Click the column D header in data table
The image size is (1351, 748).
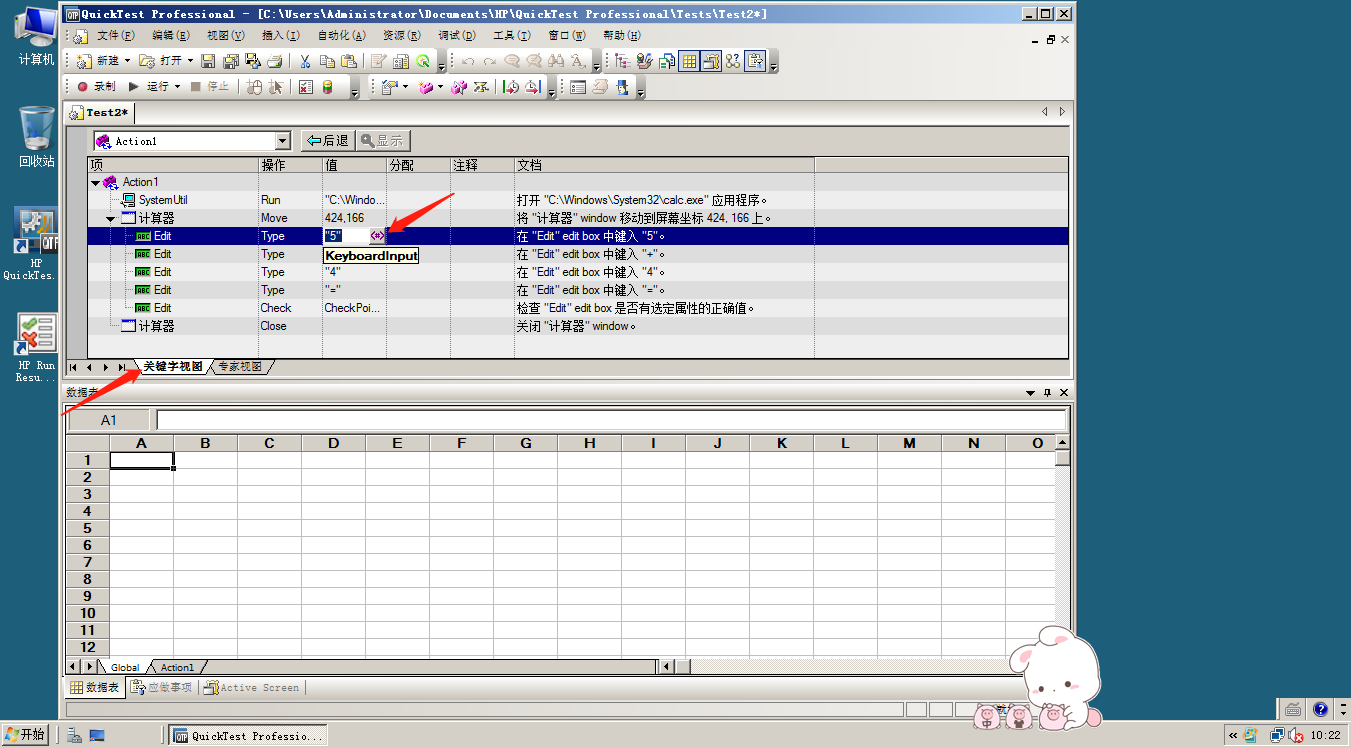click(x=333, y=443)
